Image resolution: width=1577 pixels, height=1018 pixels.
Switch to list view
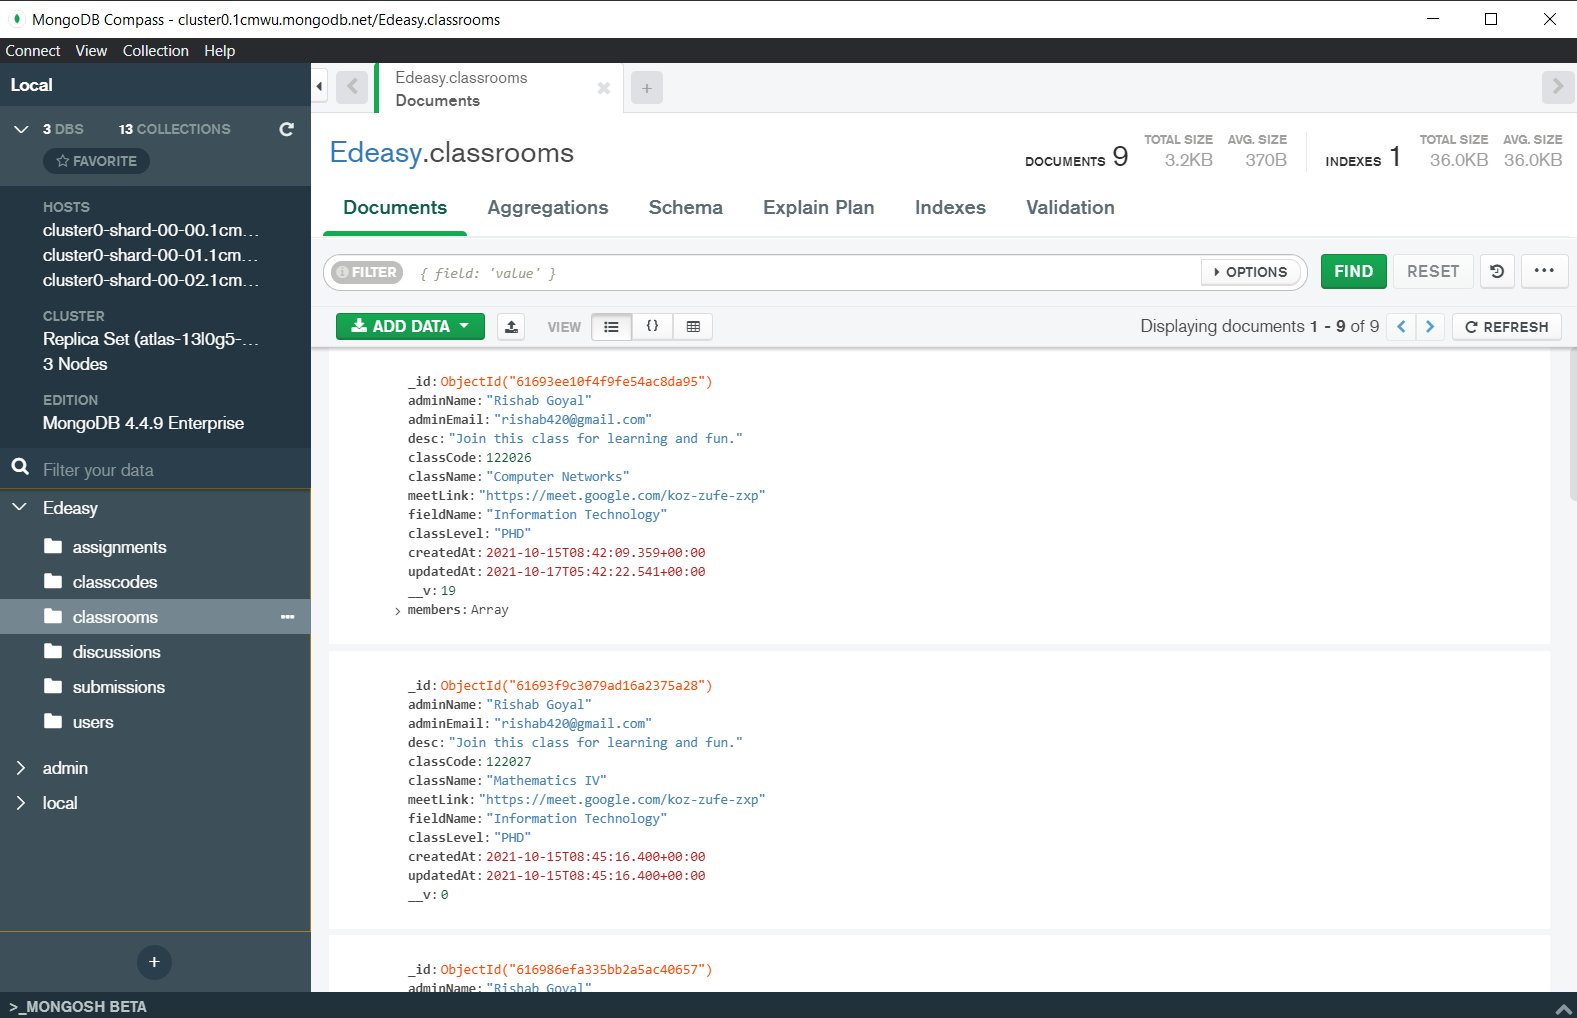click(x=611, y=327)
